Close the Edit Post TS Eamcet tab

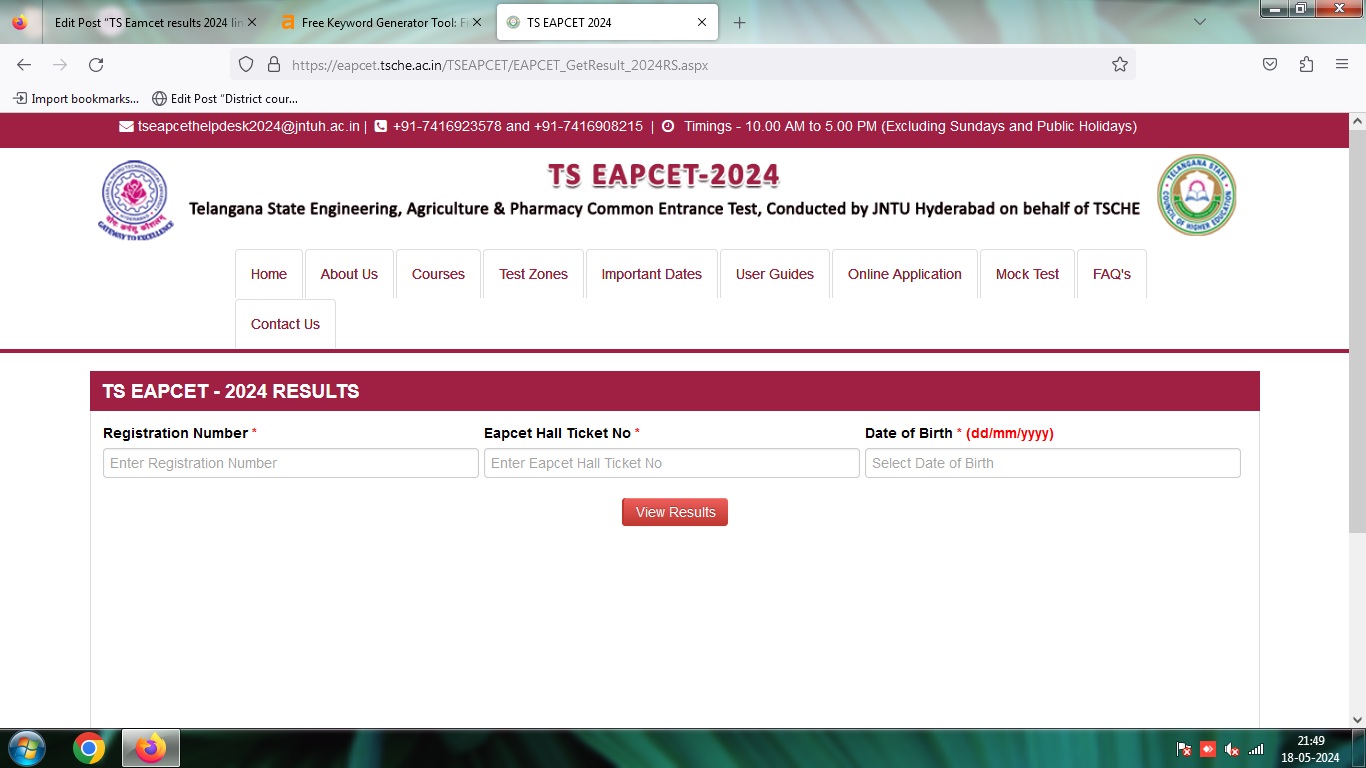pos(251,22)
